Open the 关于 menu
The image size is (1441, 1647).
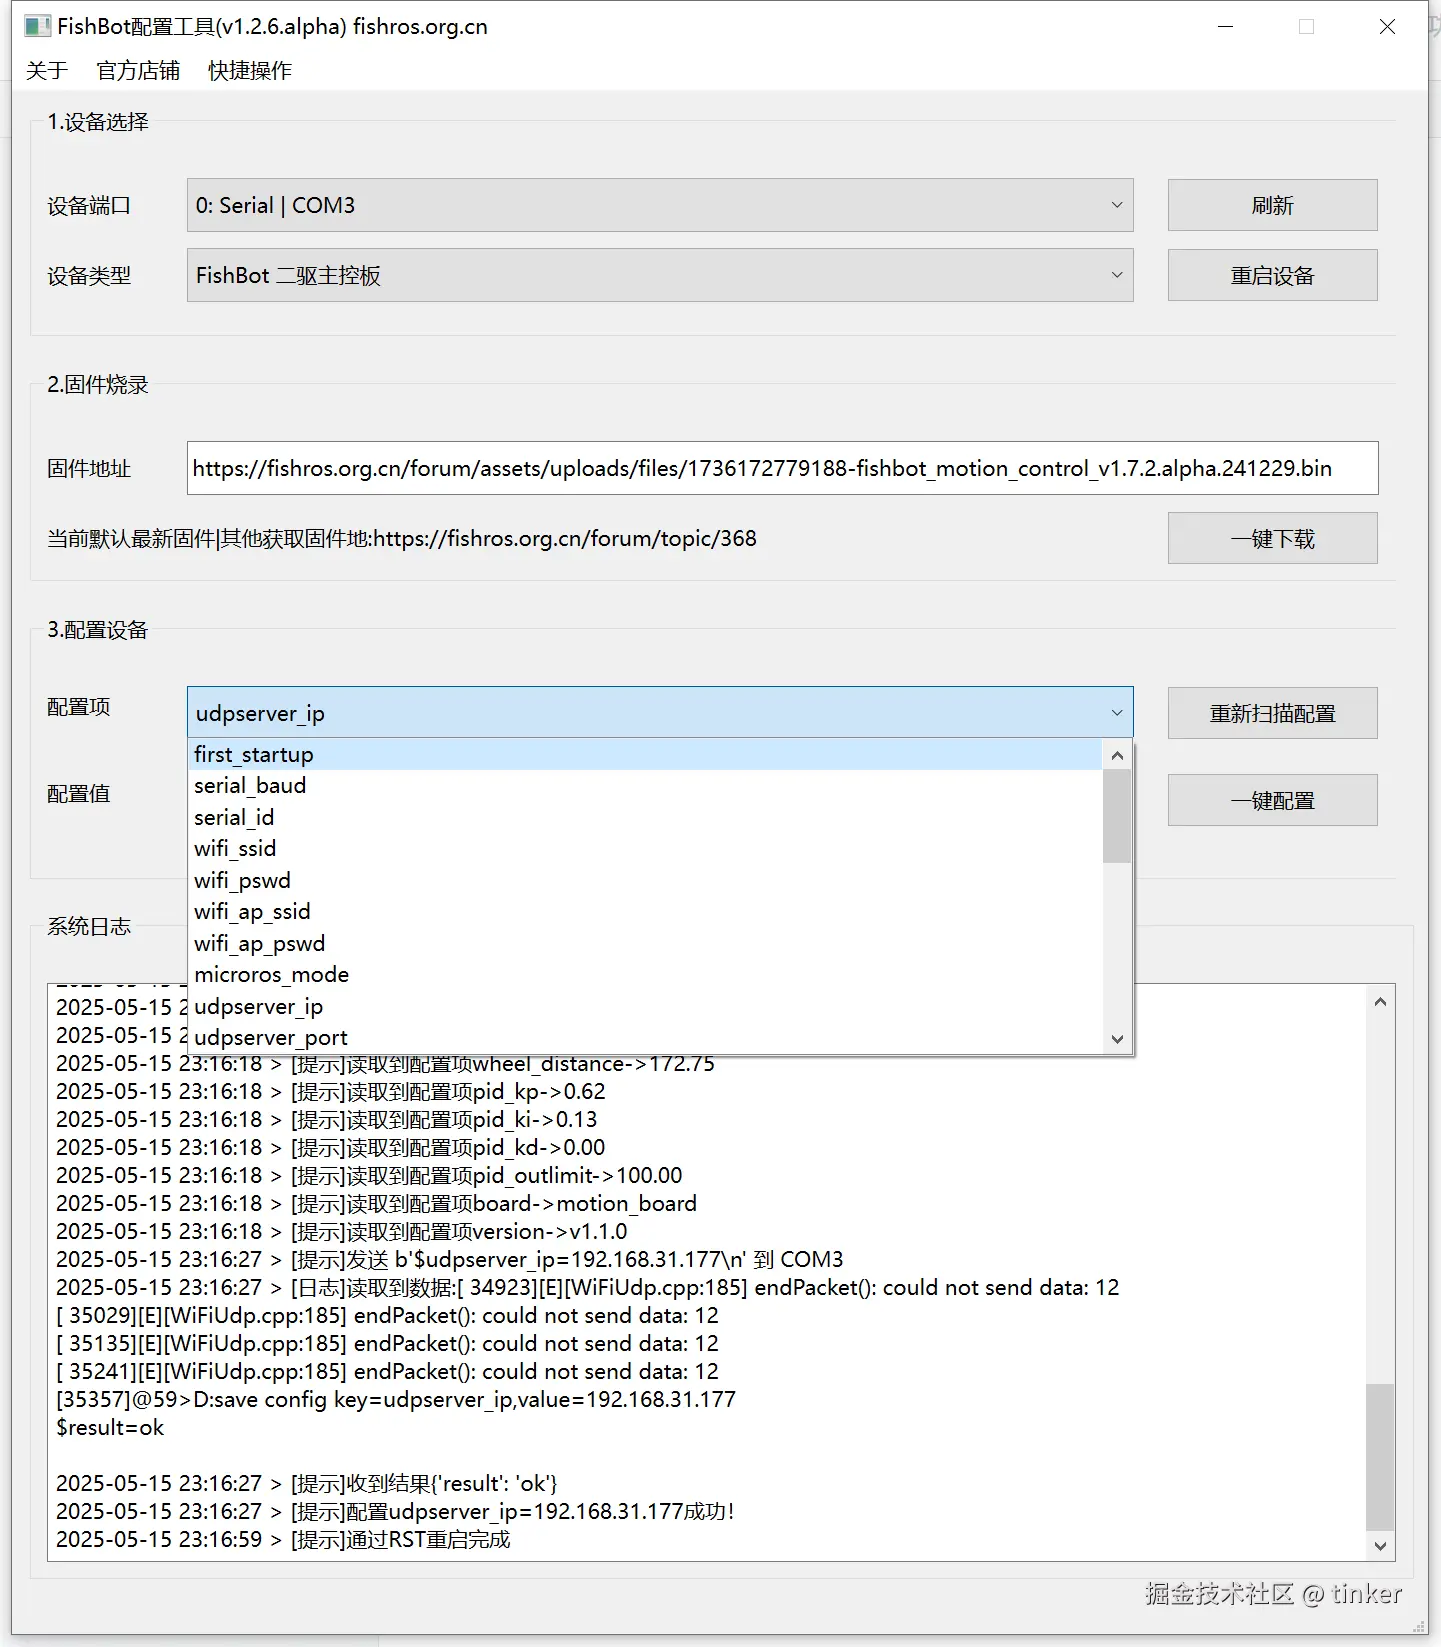click(46, 70)
